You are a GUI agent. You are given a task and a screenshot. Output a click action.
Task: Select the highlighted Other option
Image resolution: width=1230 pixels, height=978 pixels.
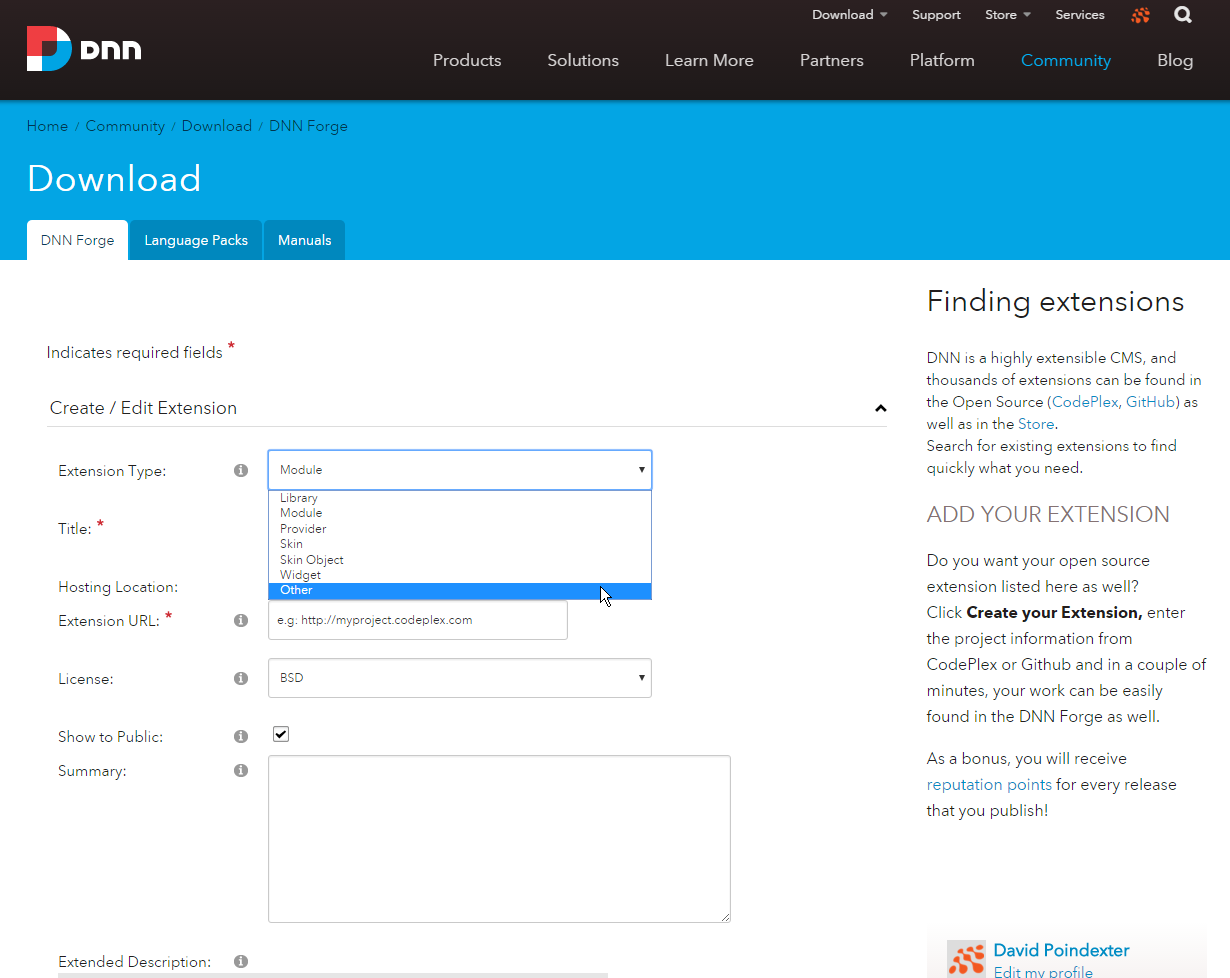[x=460, y=590]
